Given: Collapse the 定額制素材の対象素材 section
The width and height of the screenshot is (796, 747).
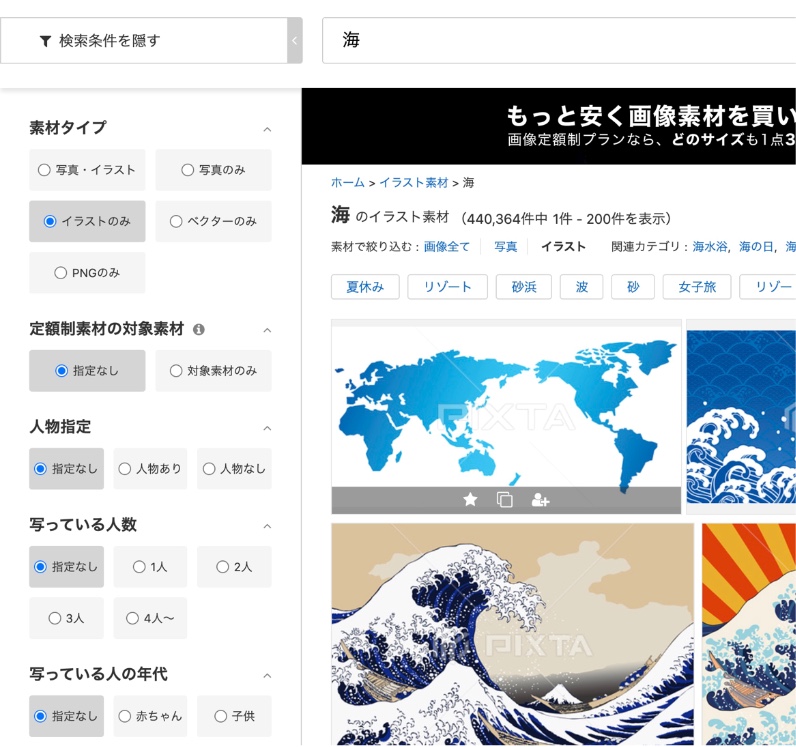Looking at the screenshot, I should [267, 330].
